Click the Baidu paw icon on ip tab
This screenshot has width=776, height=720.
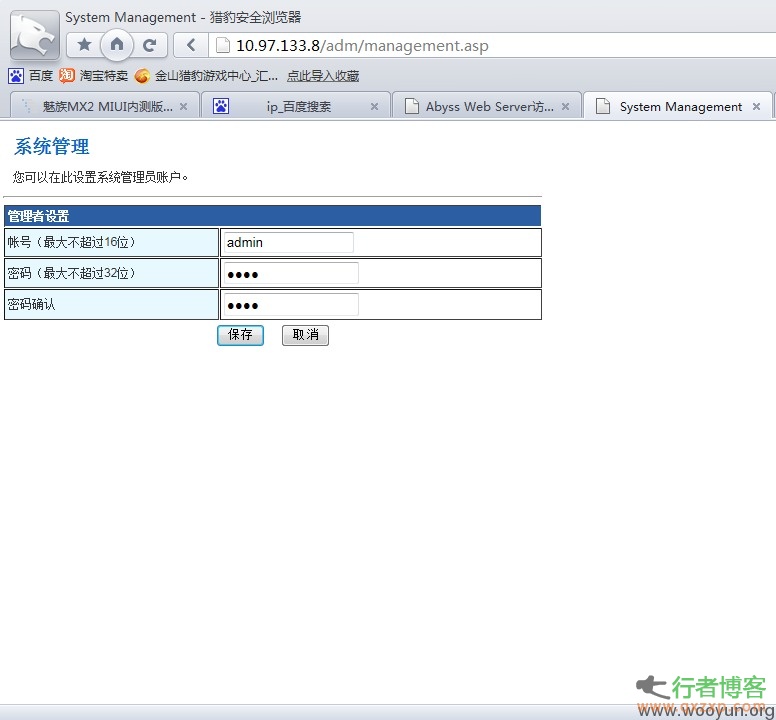(221, 106)
